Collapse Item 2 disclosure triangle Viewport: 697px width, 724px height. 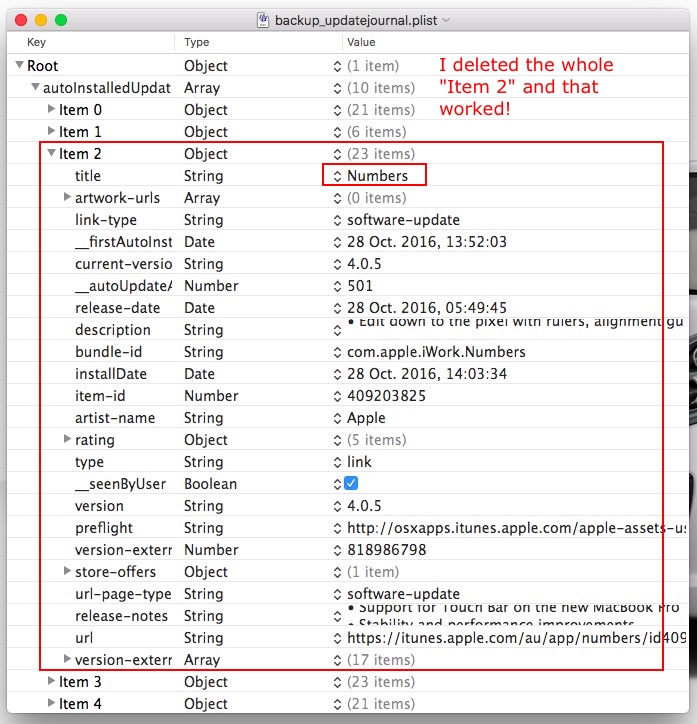tap(51, 153)
